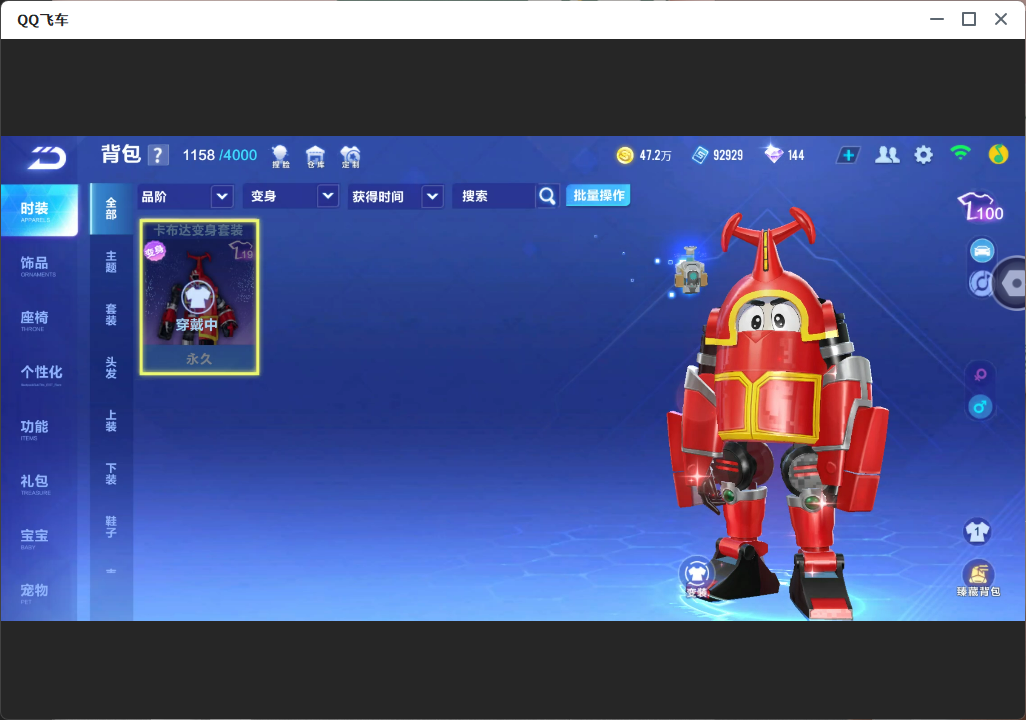The image size is (1026, 720).
Task: Open the 臻藏背包 treasure backpack
Action: pos(978,579)
